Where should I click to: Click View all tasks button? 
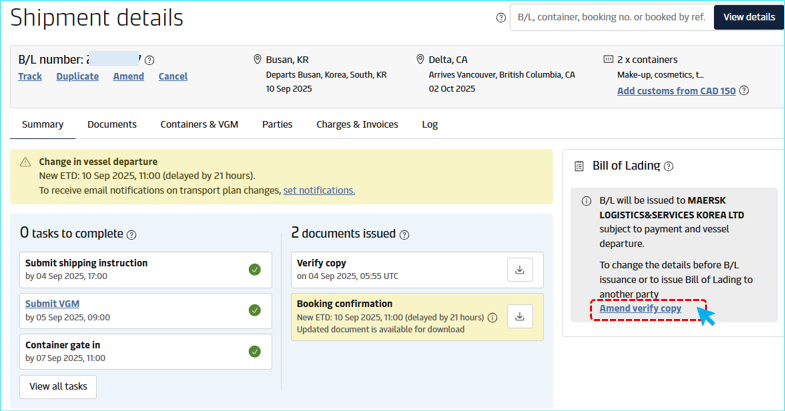(x=58, y=387)
